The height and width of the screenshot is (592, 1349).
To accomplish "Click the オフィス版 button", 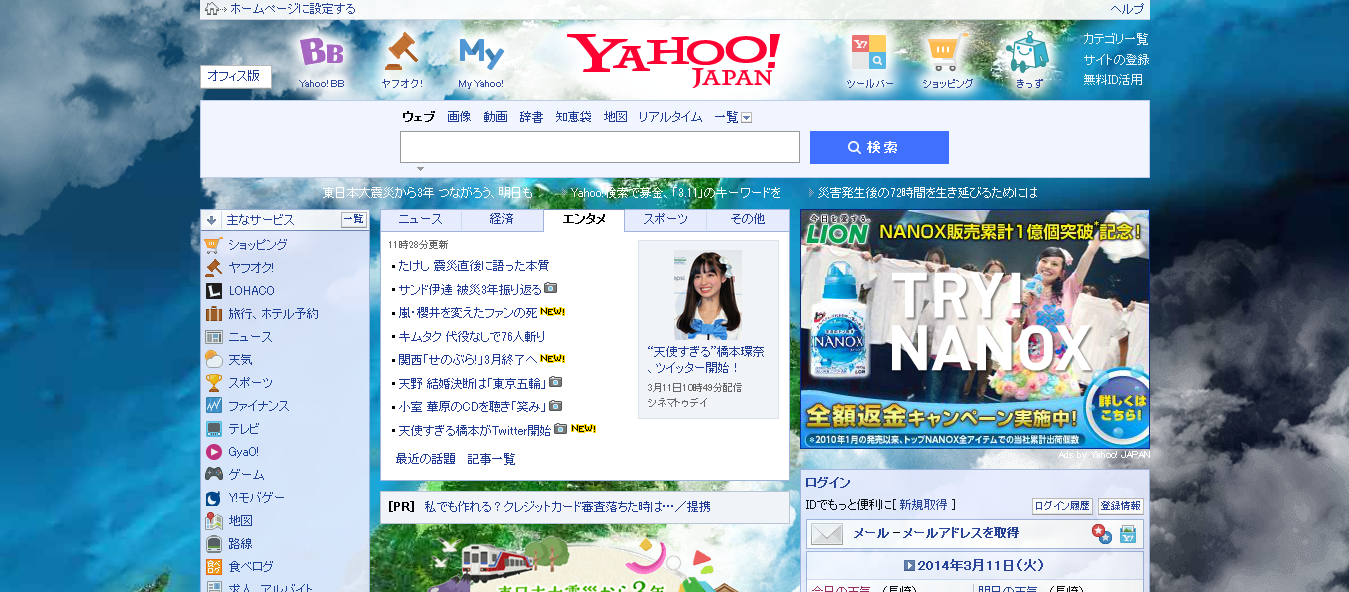I will [x=235, y=76].
